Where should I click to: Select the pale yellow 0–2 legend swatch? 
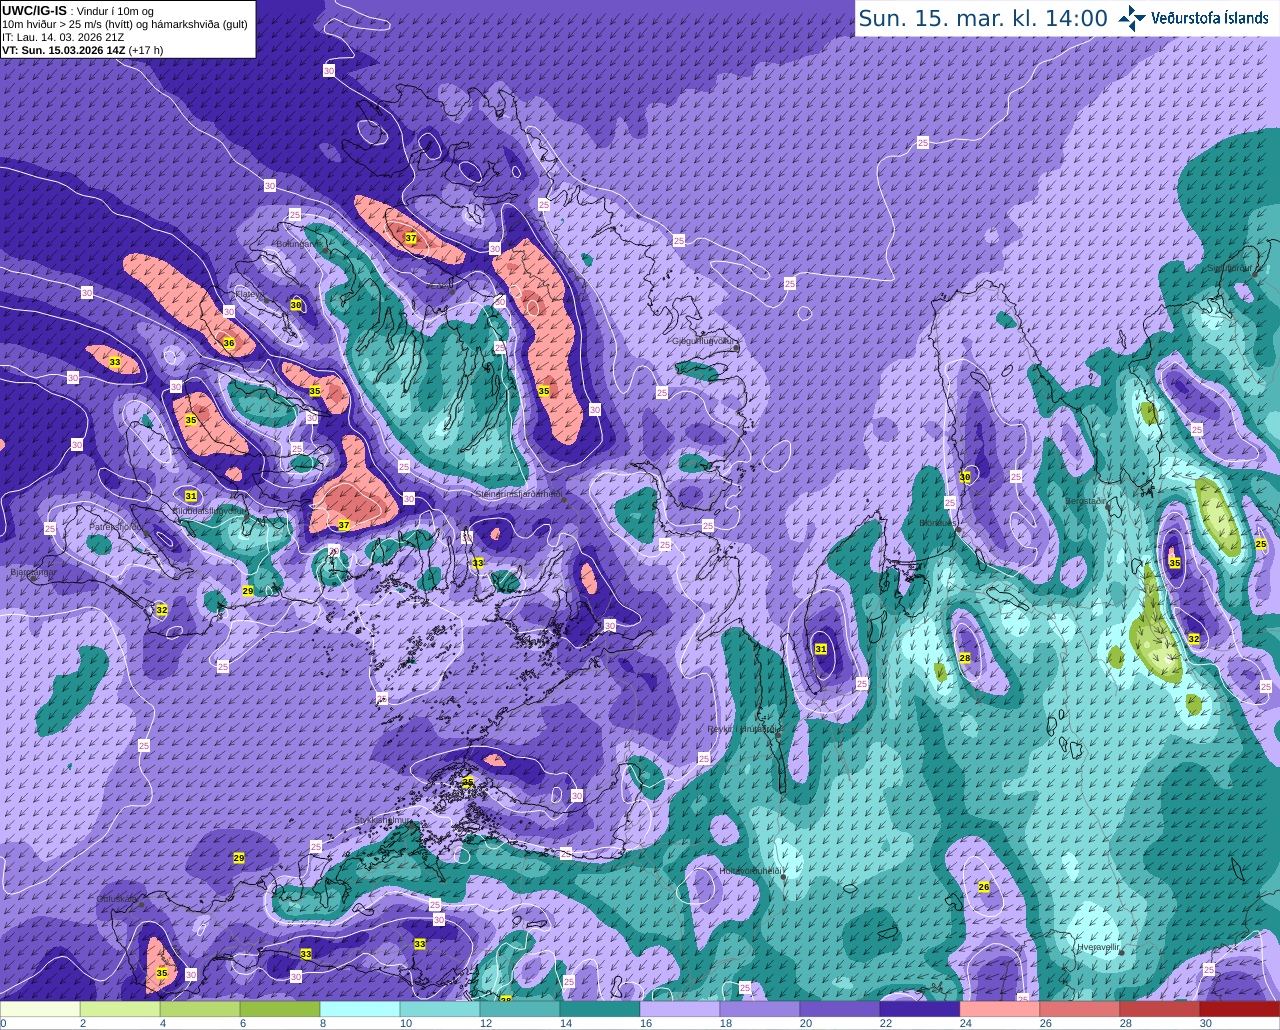[40, 1009]
